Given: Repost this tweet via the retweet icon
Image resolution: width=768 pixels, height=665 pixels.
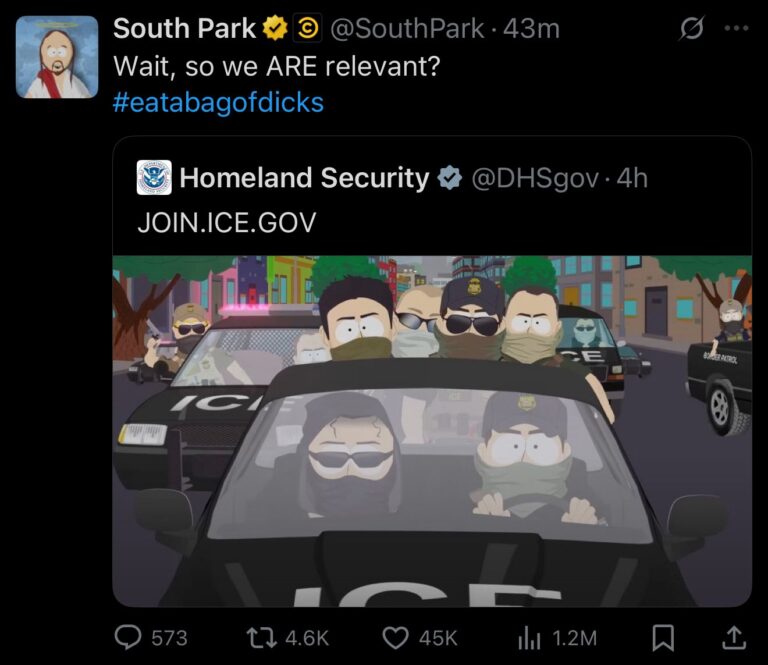Looking at the screenshot, I should (260, 637).
